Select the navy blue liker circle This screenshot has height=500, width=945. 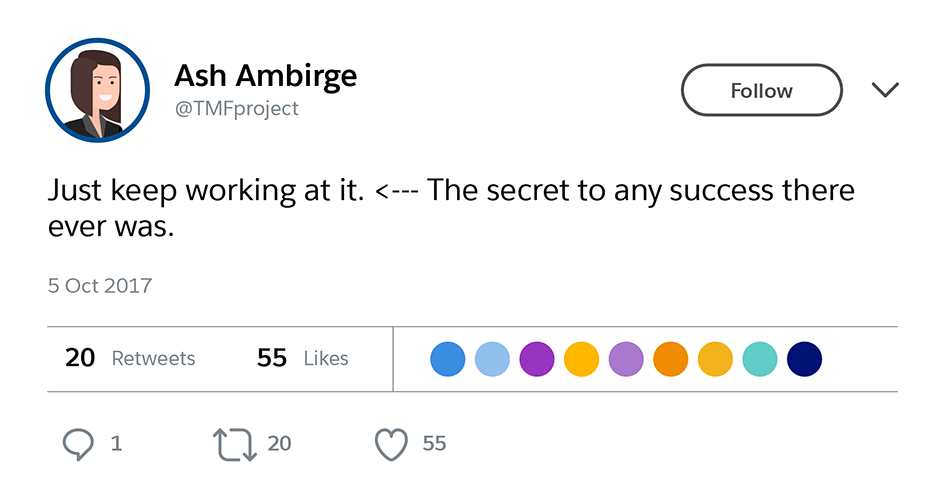point(805,359)
